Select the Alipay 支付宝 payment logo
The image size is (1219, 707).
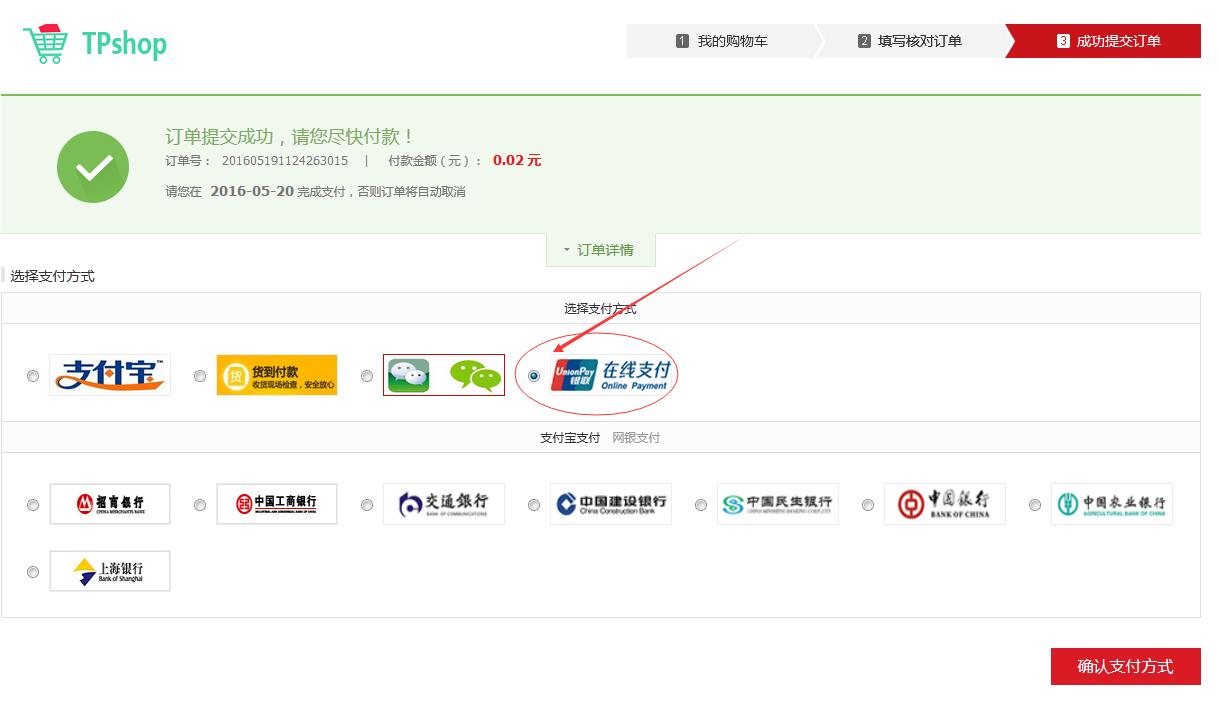(110, 374)
